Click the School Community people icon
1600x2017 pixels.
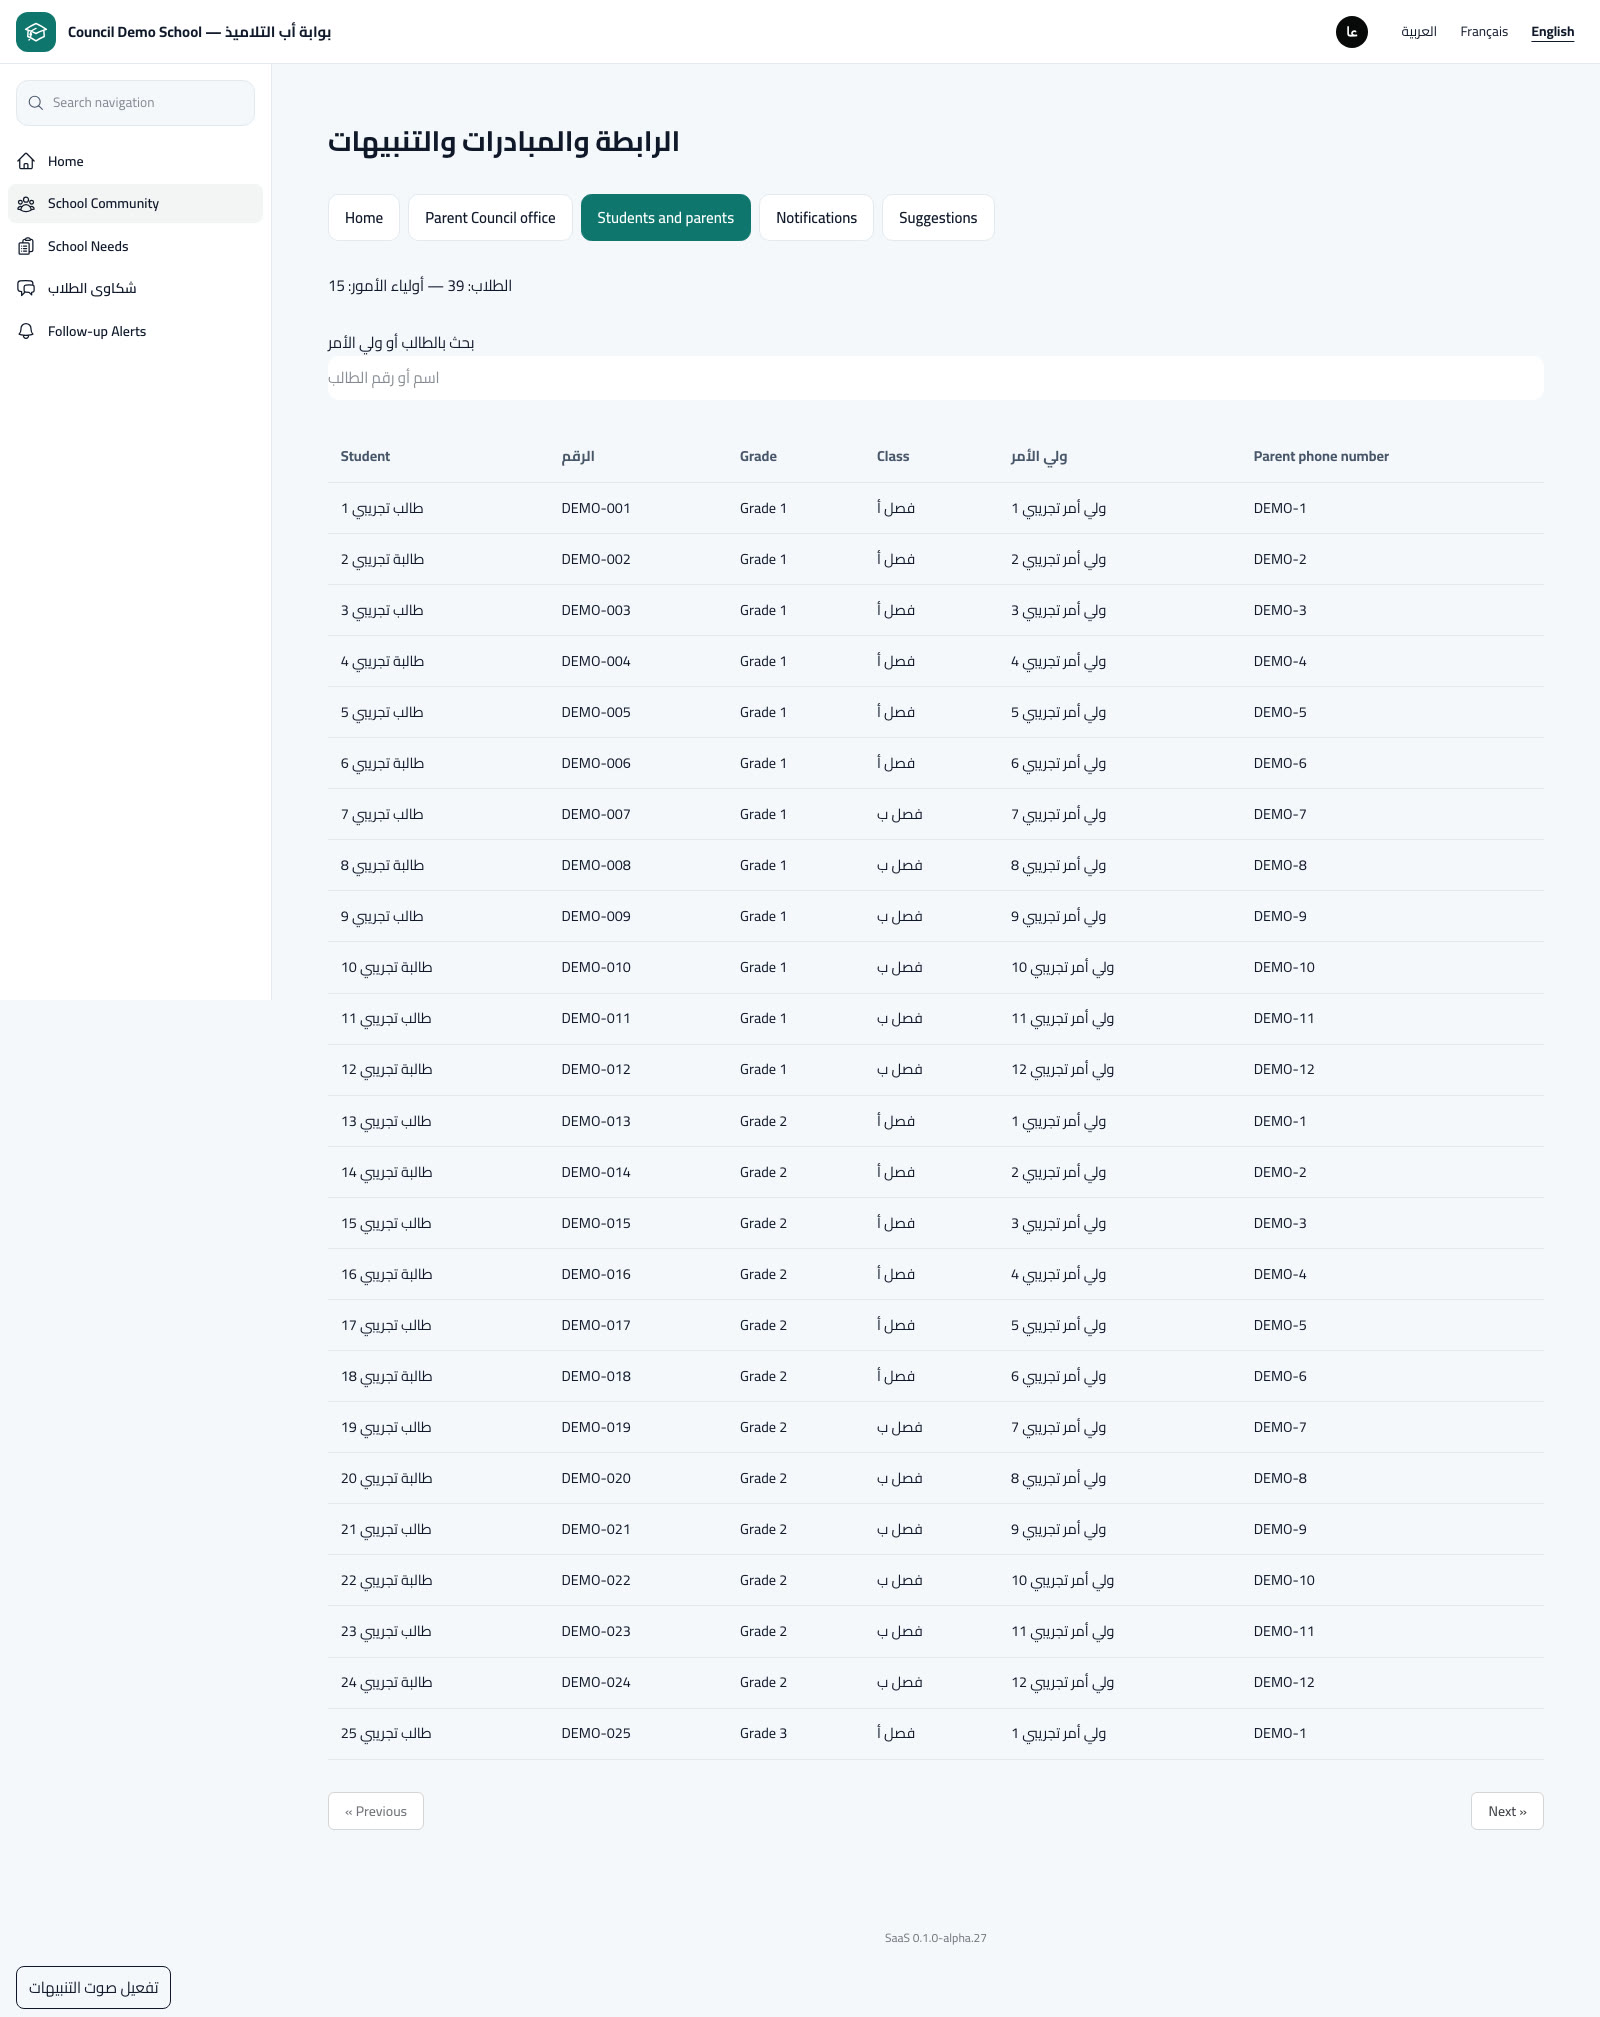[27, 204]
